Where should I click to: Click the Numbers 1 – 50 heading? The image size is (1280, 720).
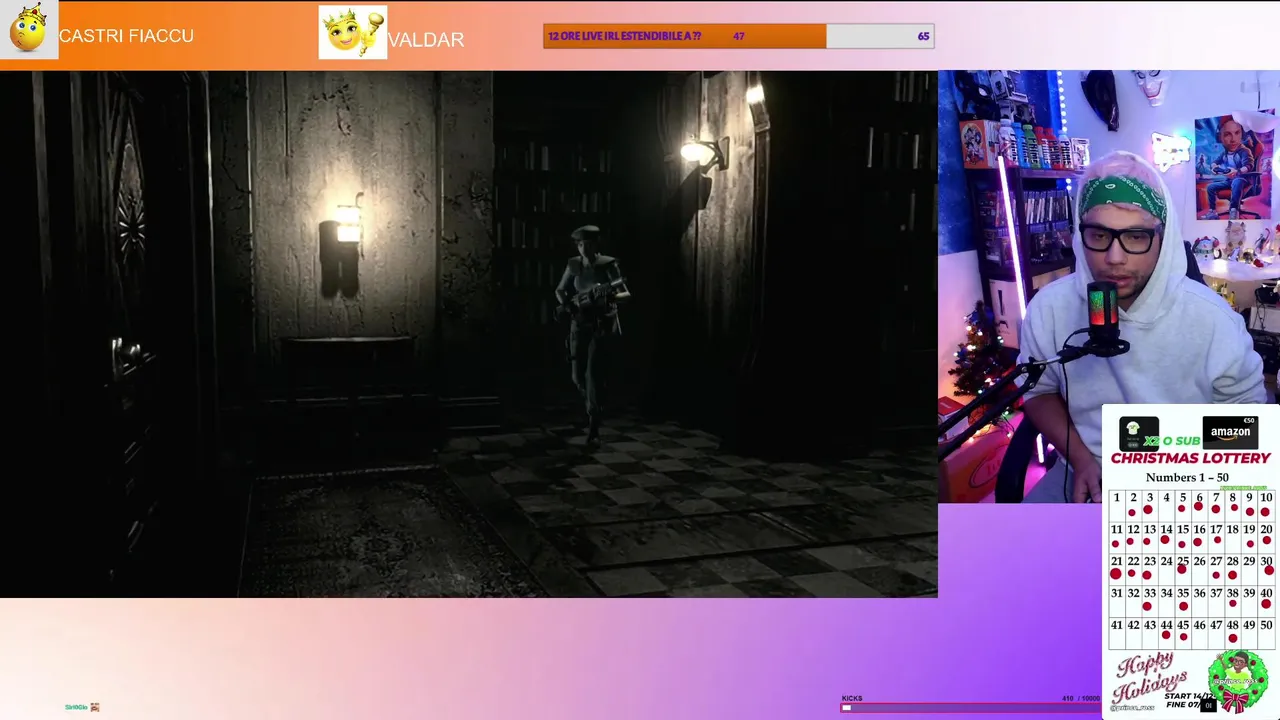pyautogui.click(x=1187, y=478)
